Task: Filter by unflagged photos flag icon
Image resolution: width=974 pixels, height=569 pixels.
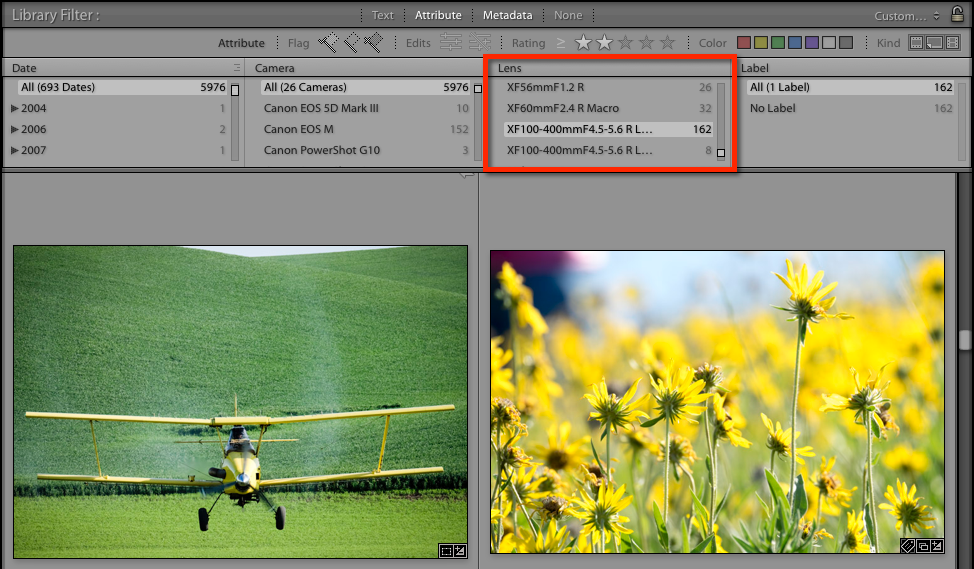Action: coord(352,42)
